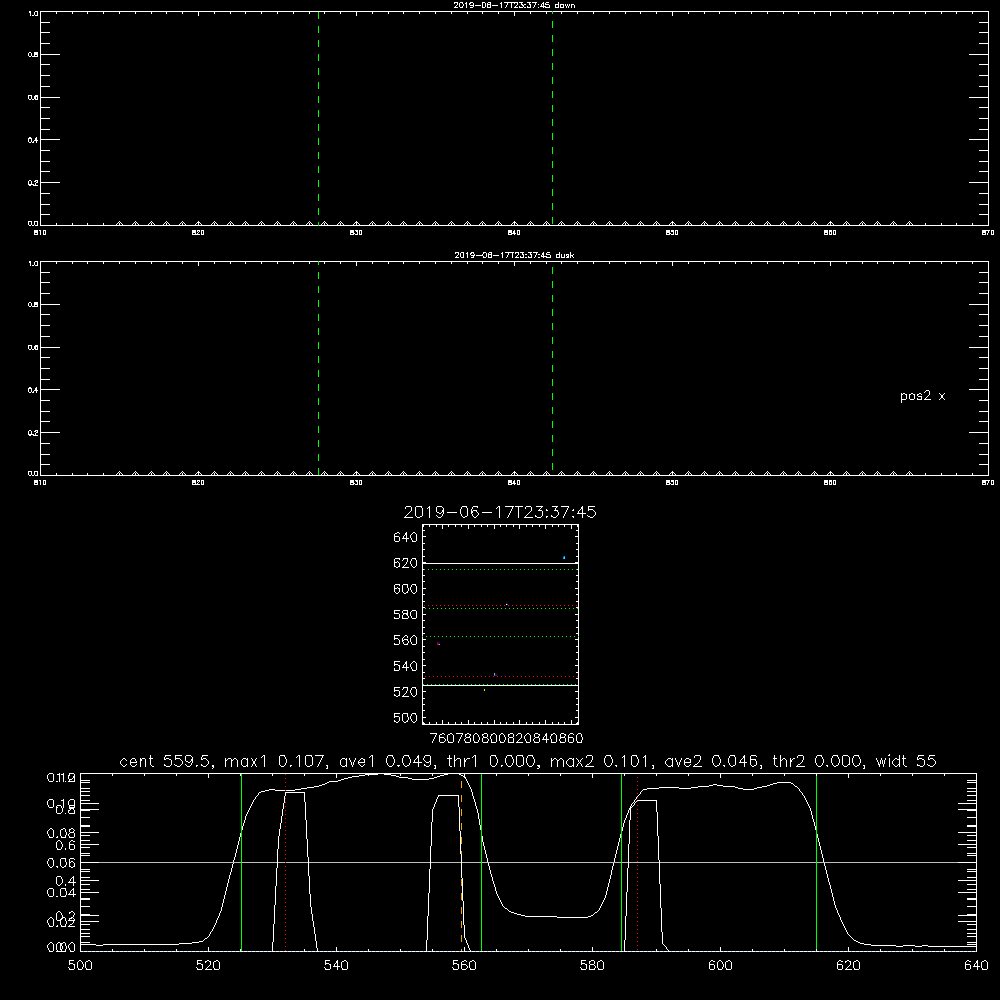The width and height of the screenshot is (1000, 1000).
Task: Click the 580 label on bottom plot x-axis
Action: pyautogui.click(x=592, y=966)
